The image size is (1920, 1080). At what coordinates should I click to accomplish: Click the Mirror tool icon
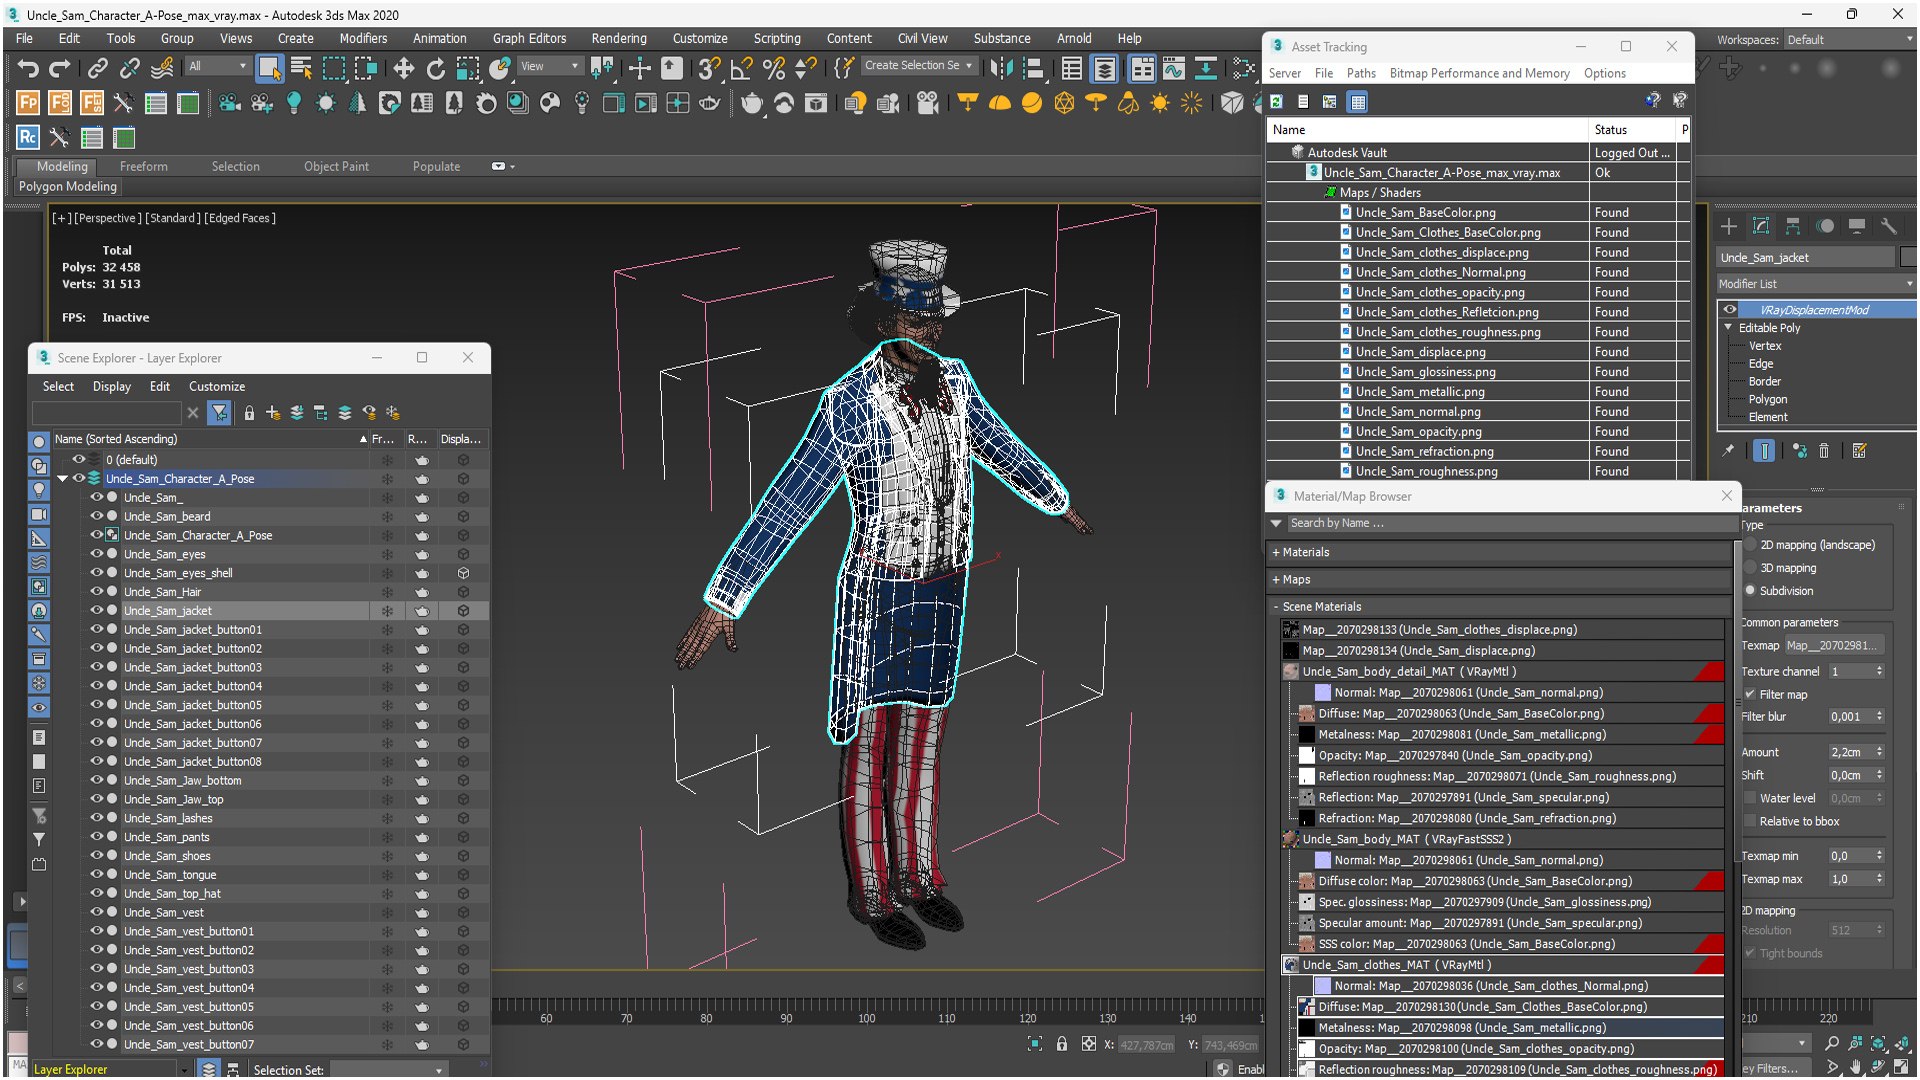(x=1001, y=68)
